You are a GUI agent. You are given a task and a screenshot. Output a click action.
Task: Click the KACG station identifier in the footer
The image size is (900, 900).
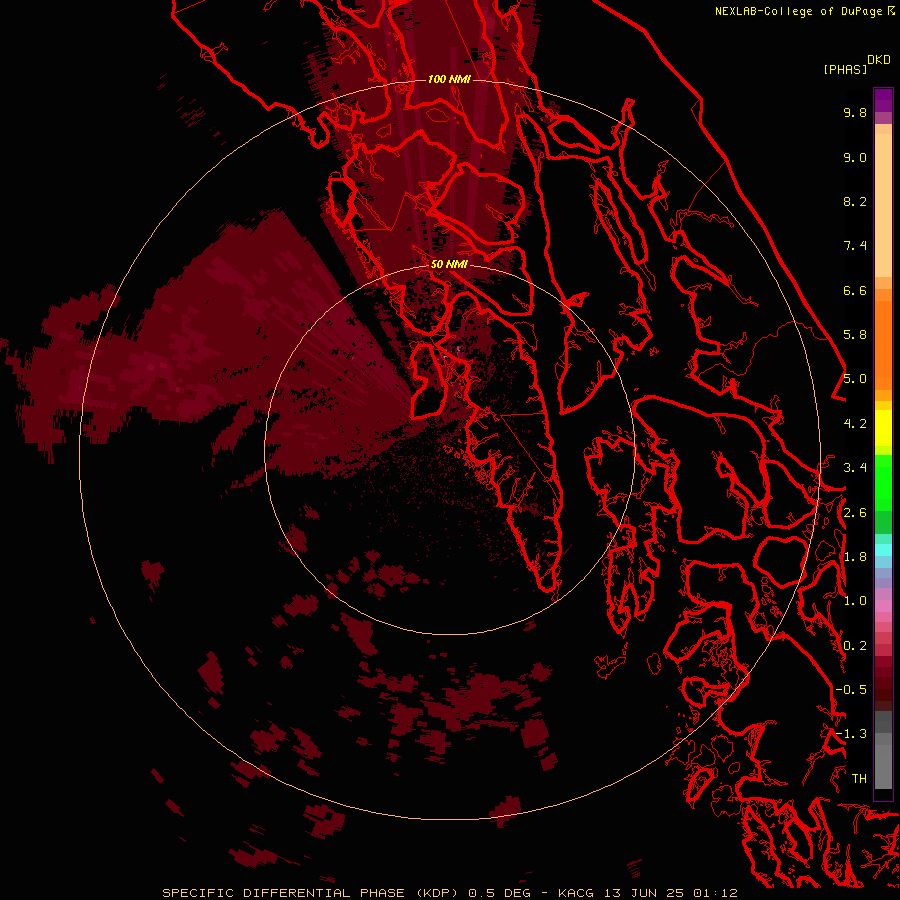click(x=576, y=893)
